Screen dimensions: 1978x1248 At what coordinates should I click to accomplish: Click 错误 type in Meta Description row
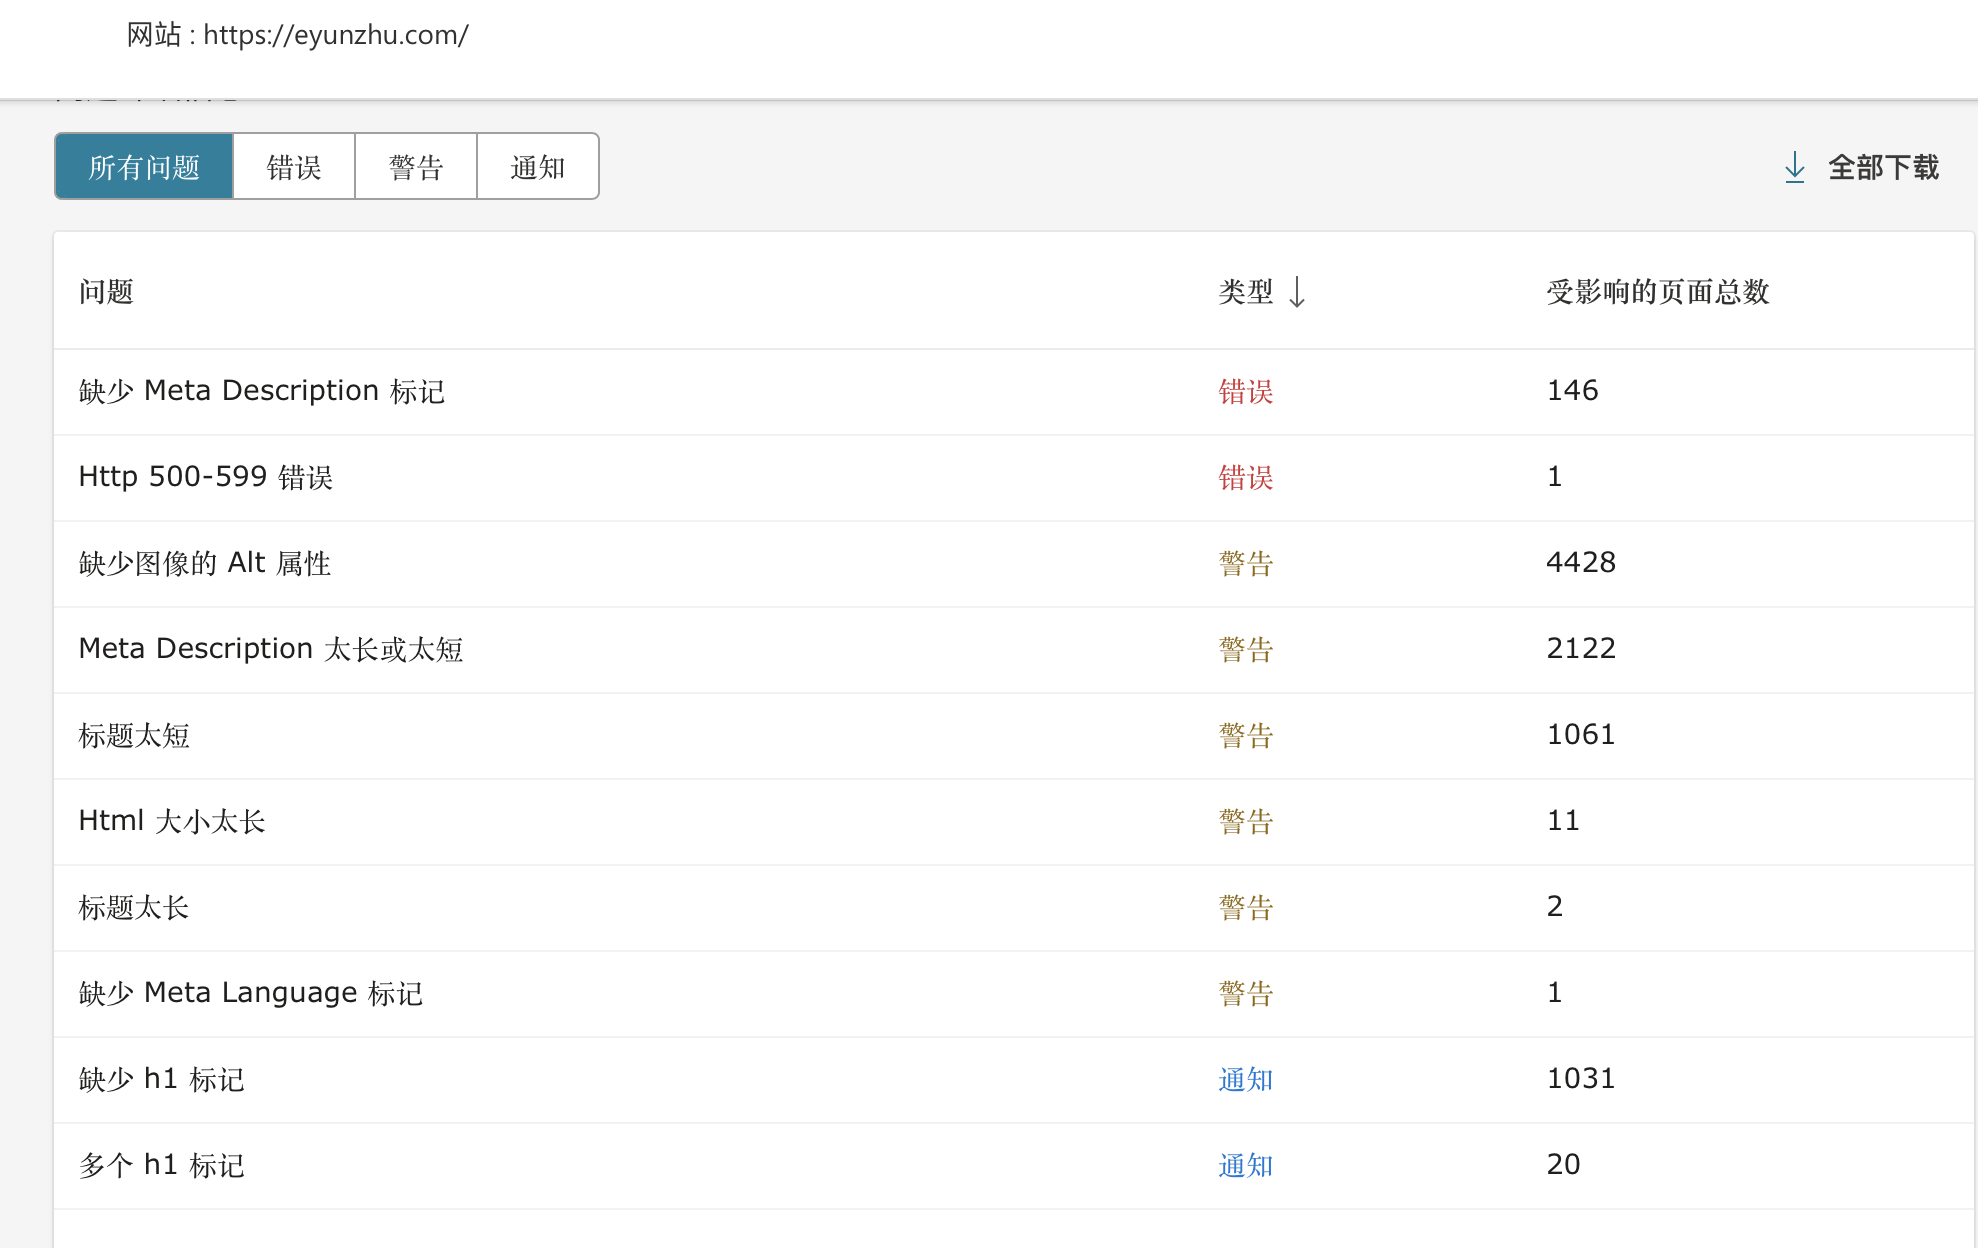click(1246, 391)
